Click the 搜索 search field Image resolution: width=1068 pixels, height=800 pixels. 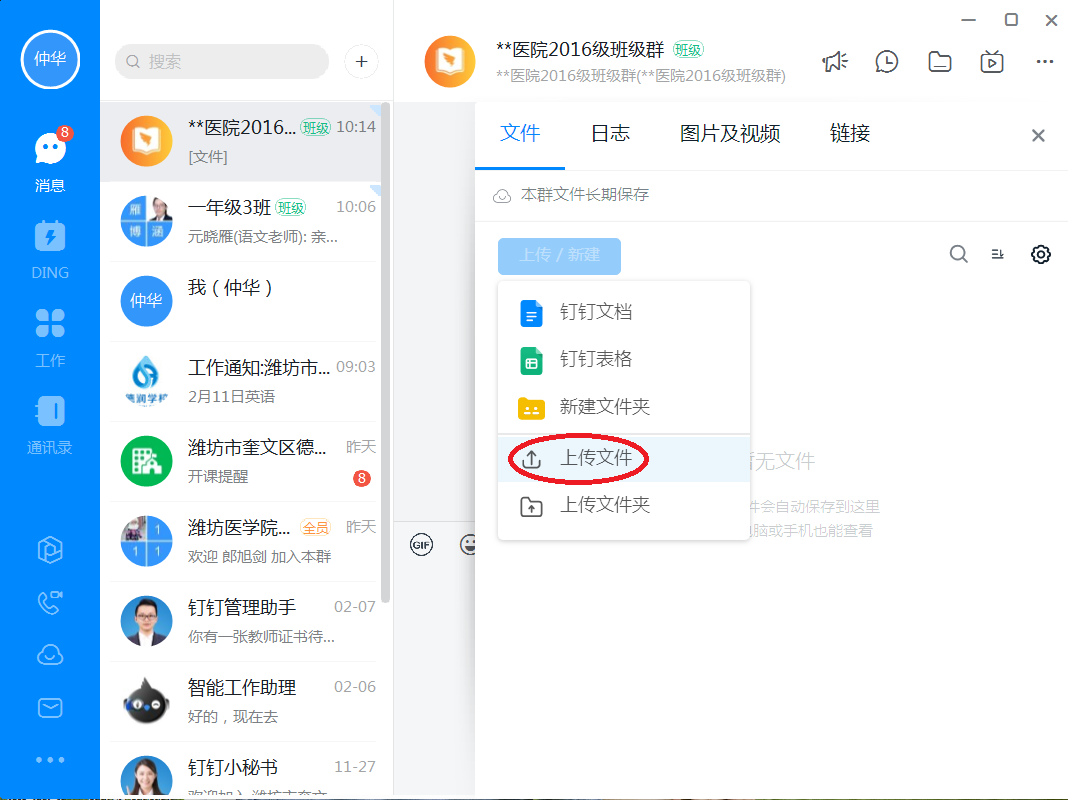tap(222, 62)
